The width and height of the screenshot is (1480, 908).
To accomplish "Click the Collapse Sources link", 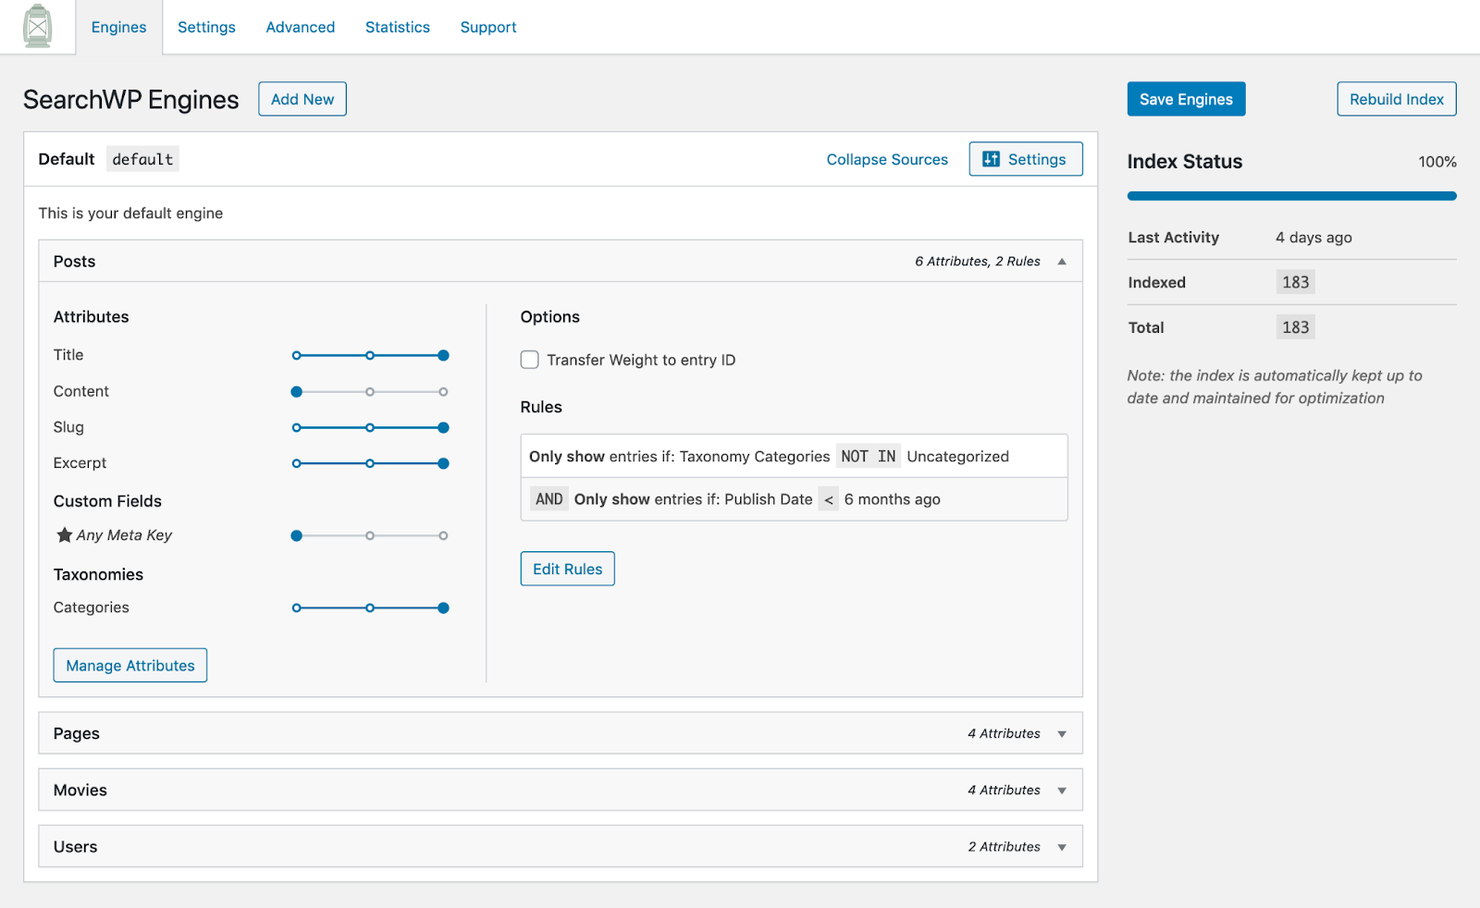I will pos(887,159).
